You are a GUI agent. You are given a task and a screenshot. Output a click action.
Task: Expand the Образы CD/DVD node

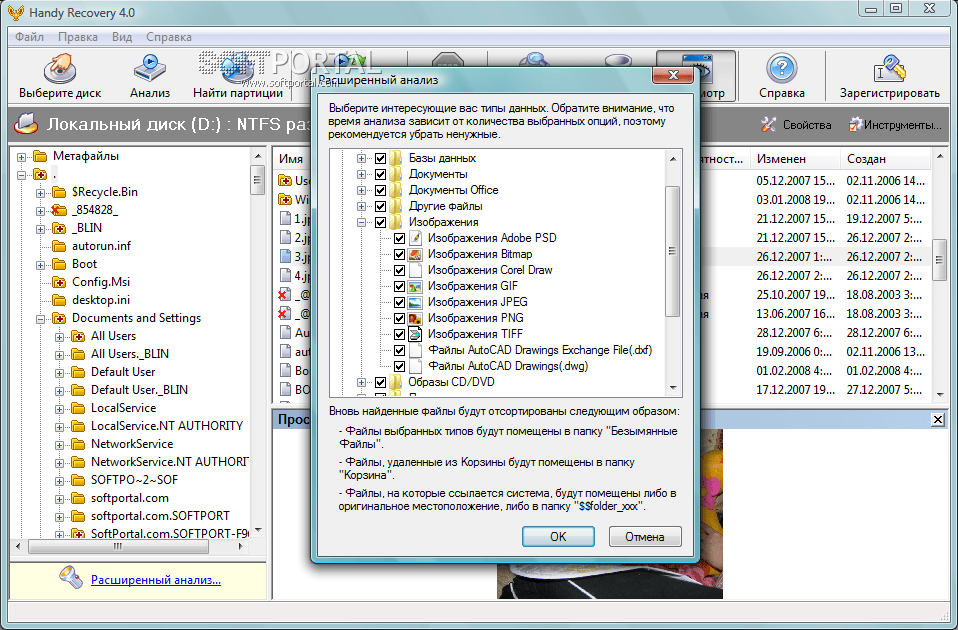point(361,383)
